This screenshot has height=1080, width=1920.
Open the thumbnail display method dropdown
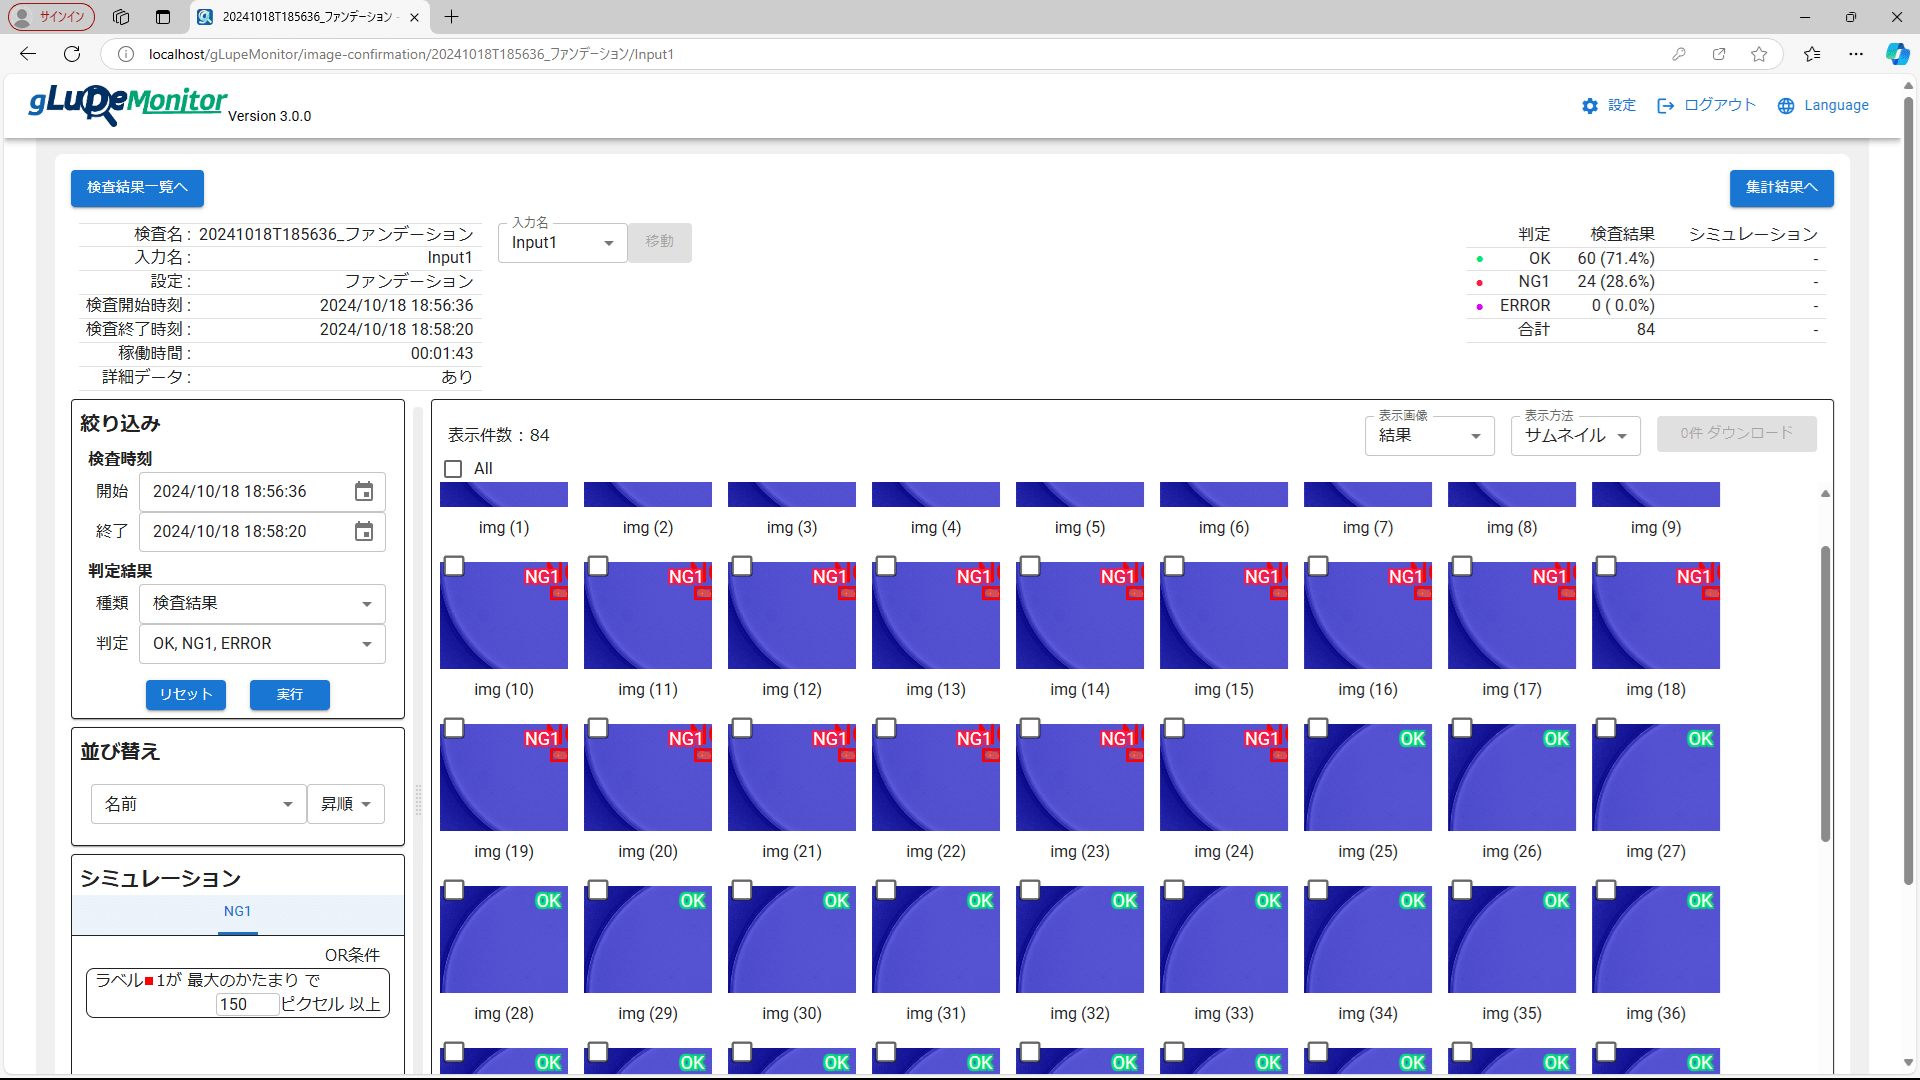coord(1575,436)
